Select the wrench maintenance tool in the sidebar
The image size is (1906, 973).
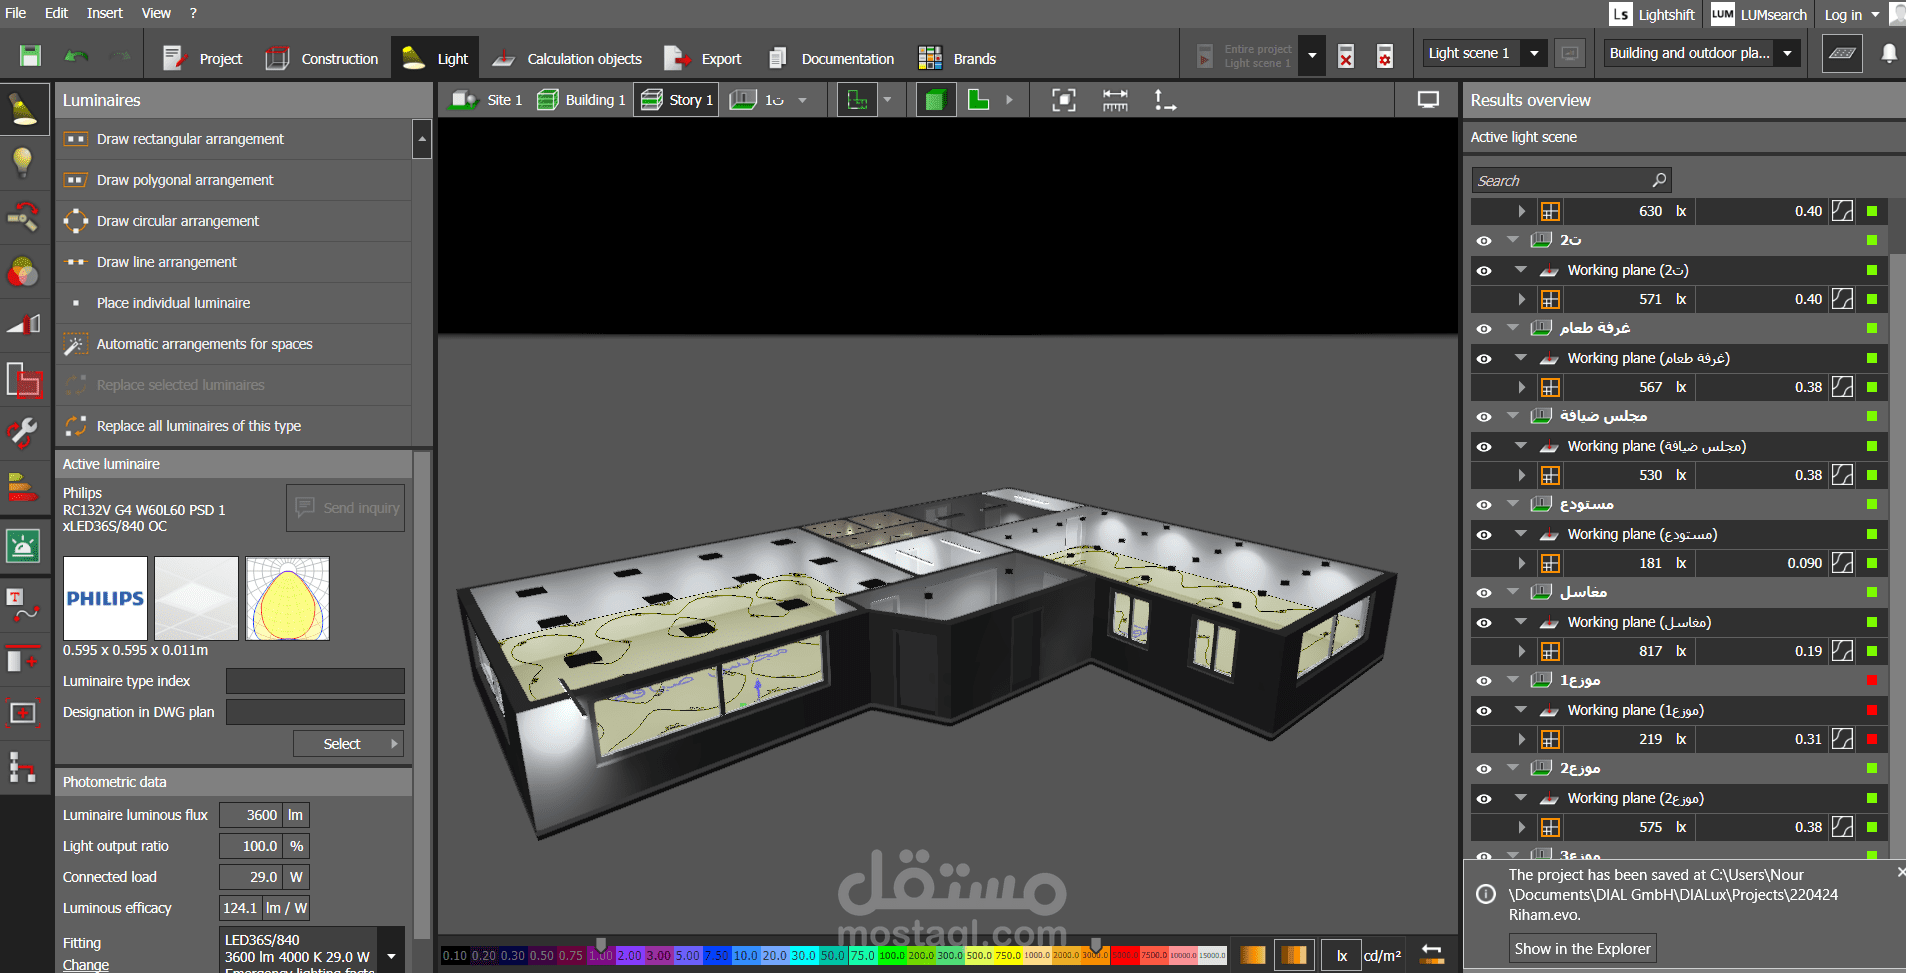[x=23, y=433]
